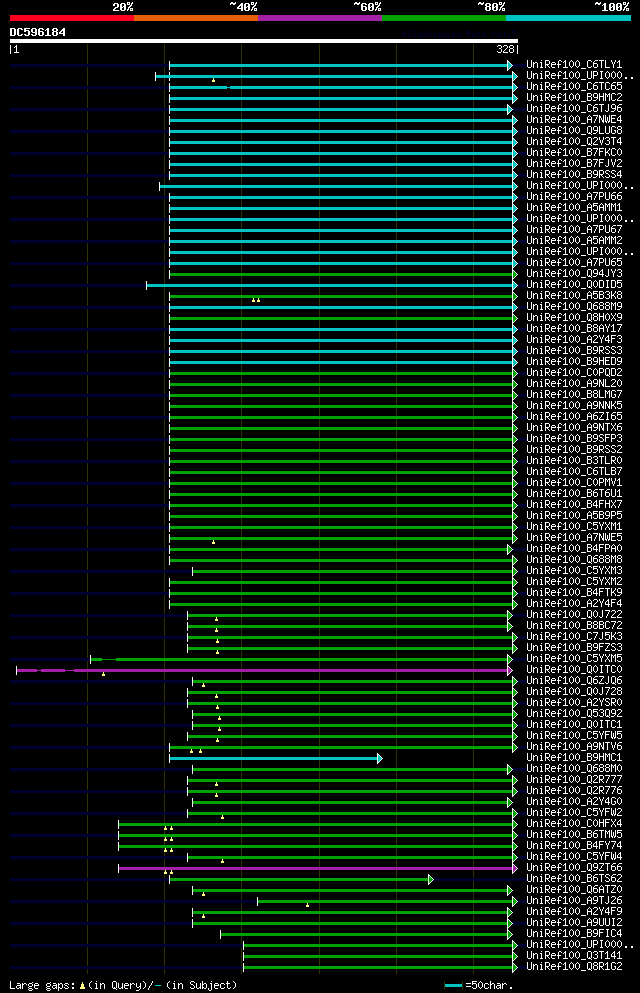The width and height of the screenshot is (640, 993).
Task: Select label UniRef100_A2Y4F4
Action: point(574,604)
